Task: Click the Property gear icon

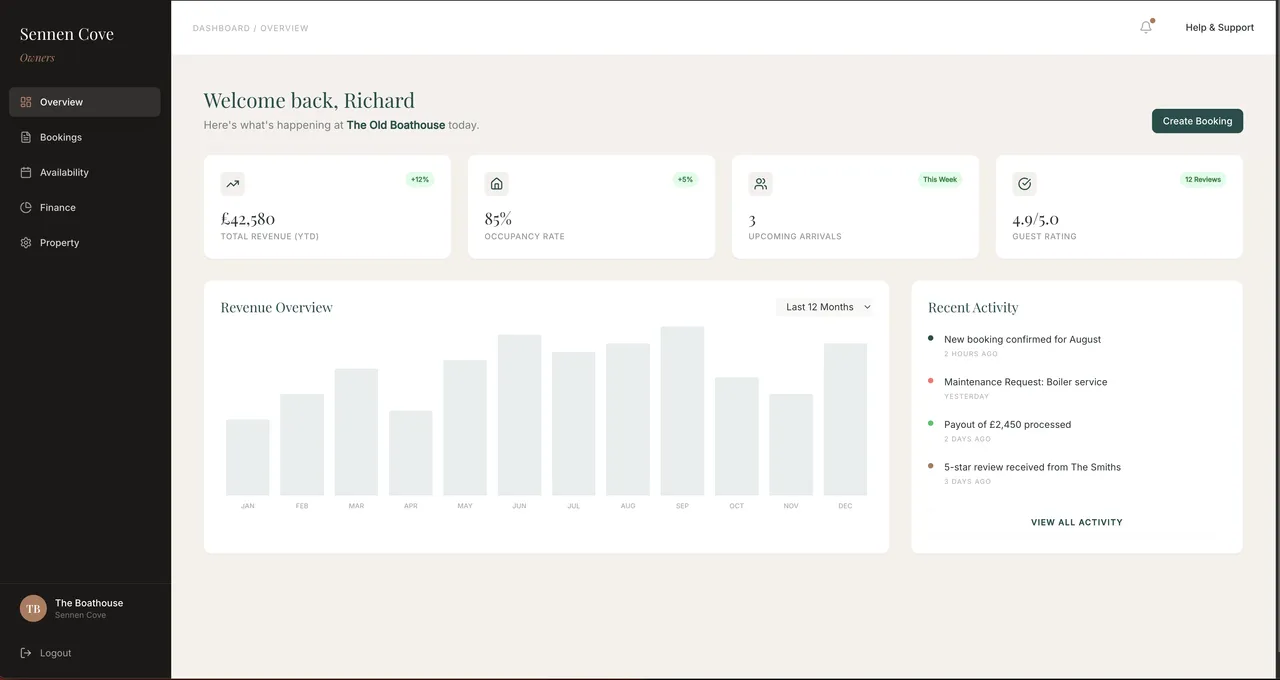Action: (26, 243)
